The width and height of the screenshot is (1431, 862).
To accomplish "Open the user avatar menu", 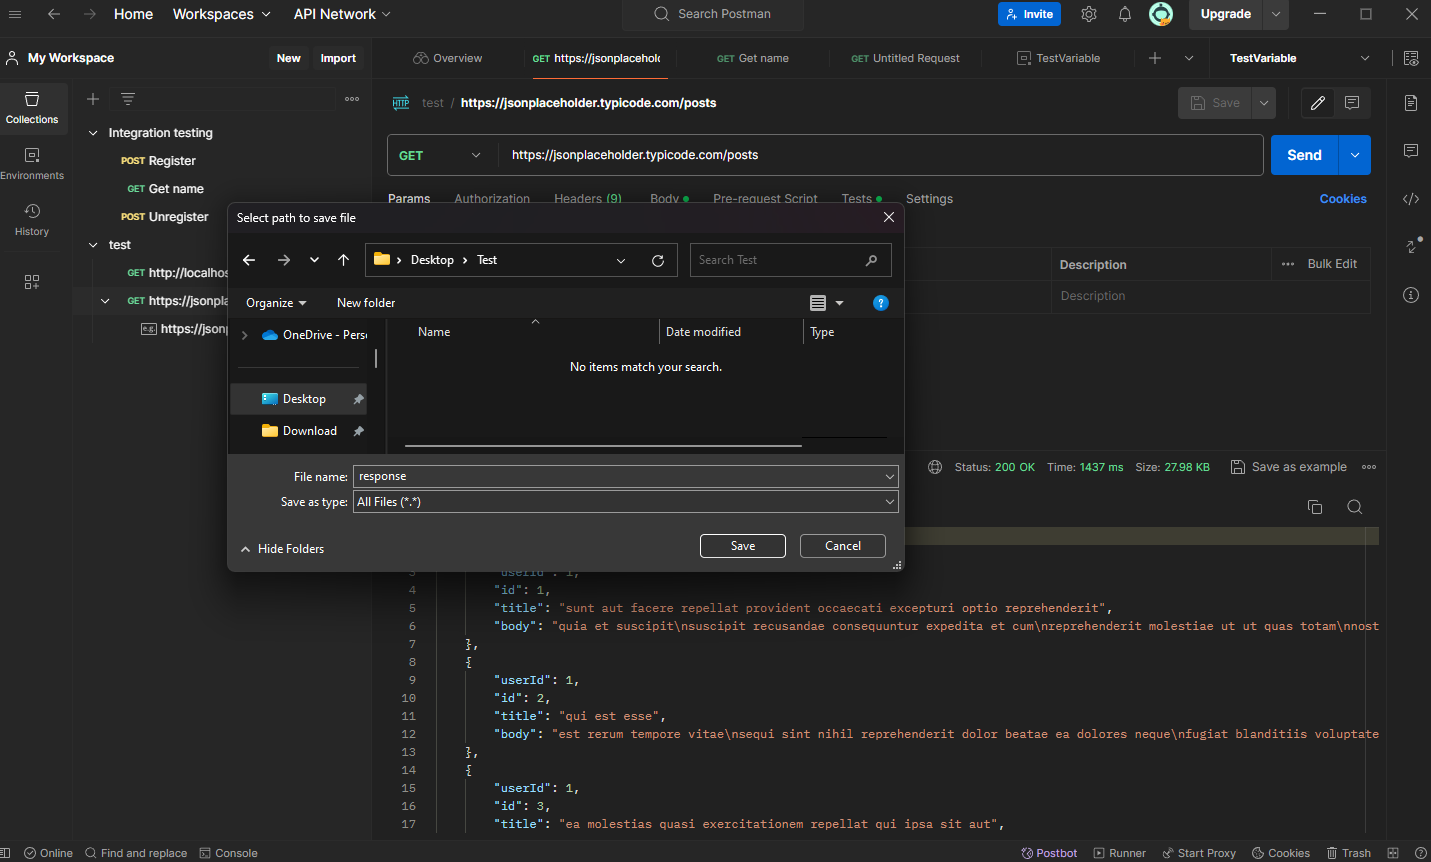I will [1161, 14].
